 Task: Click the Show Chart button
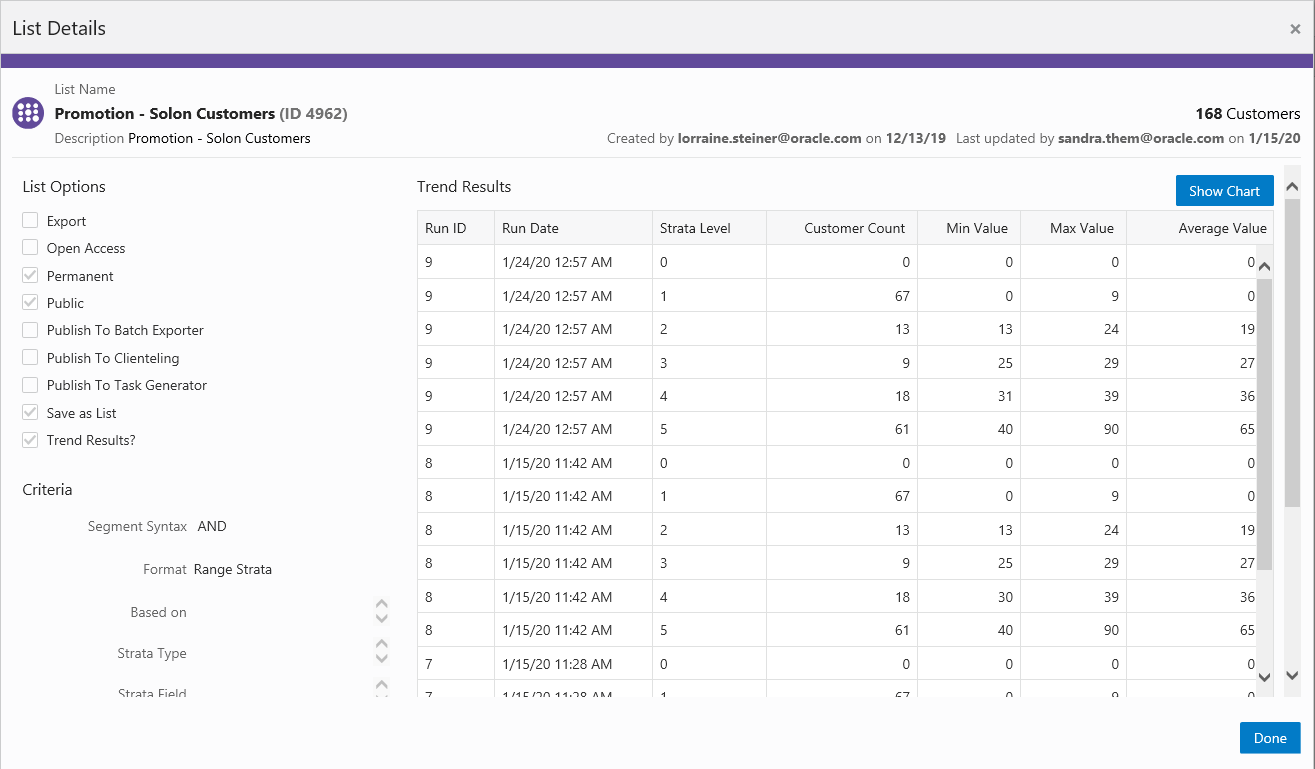[x=1224, y=191]
